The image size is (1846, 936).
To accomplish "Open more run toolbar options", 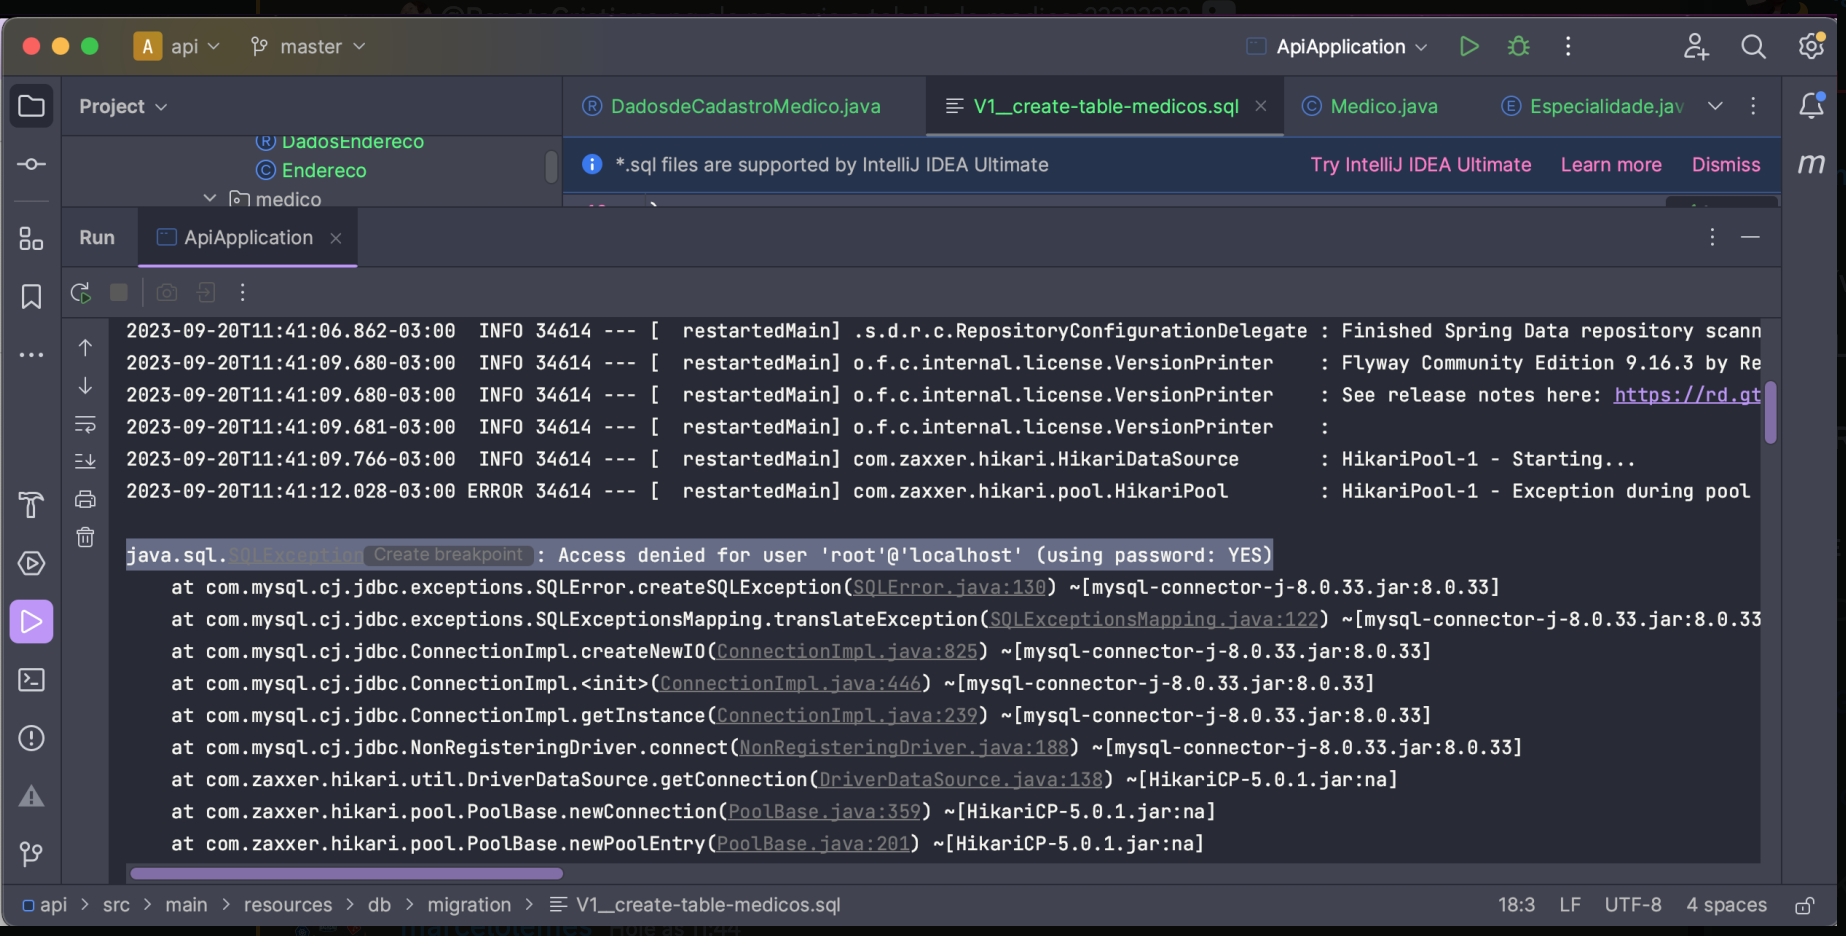I will coord(242,292).
